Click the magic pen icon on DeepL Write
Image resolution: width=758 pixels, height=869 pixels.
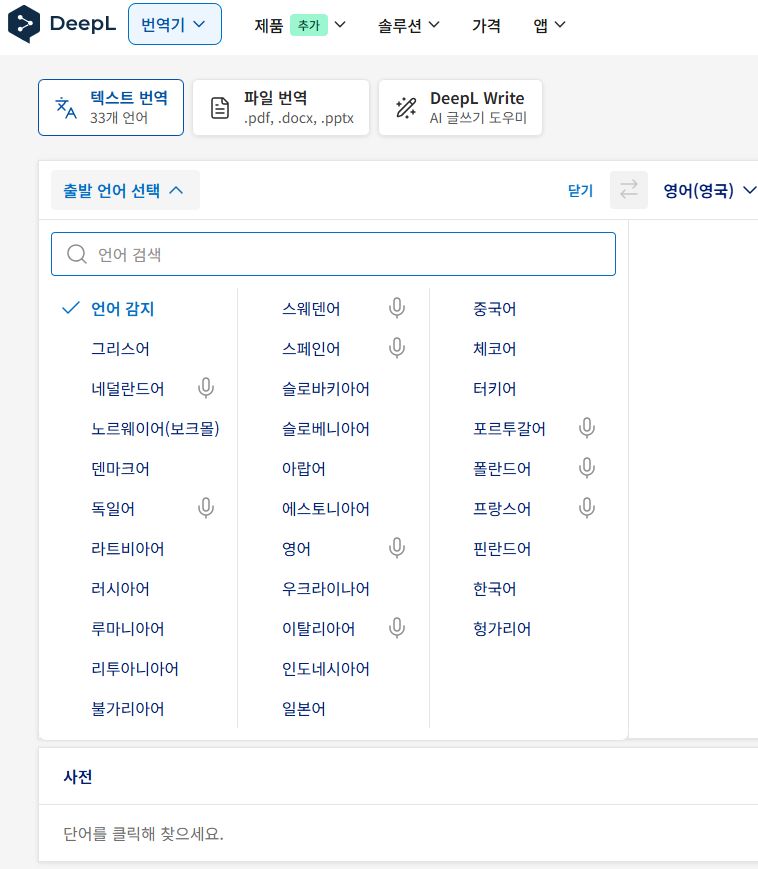tap(406, 108)
